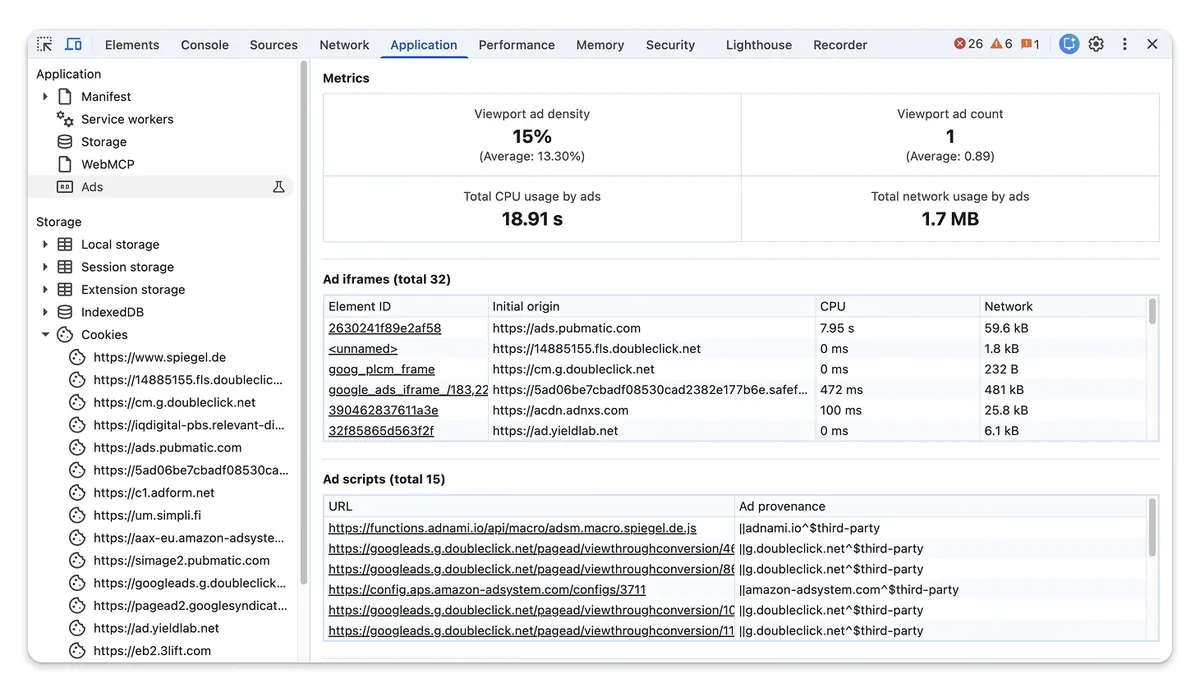Switch to the Lighthouse tab
The height and width of the screenshot is (692, 1200).
click(x=759, y=45)
